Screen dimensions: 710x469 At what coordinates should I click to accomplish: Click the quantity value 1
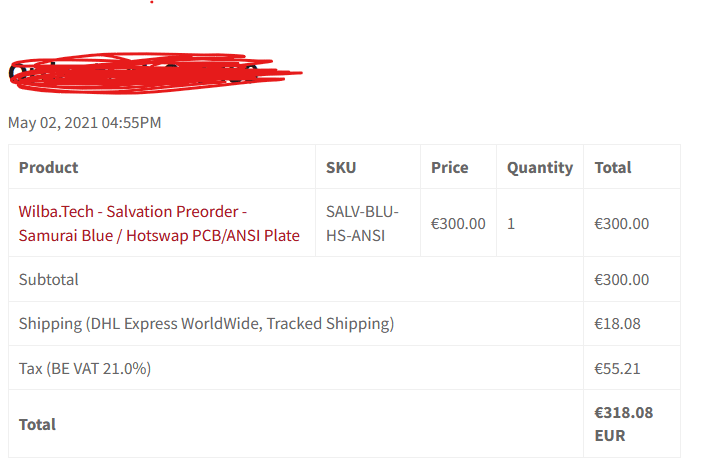(x=511, y=224)
